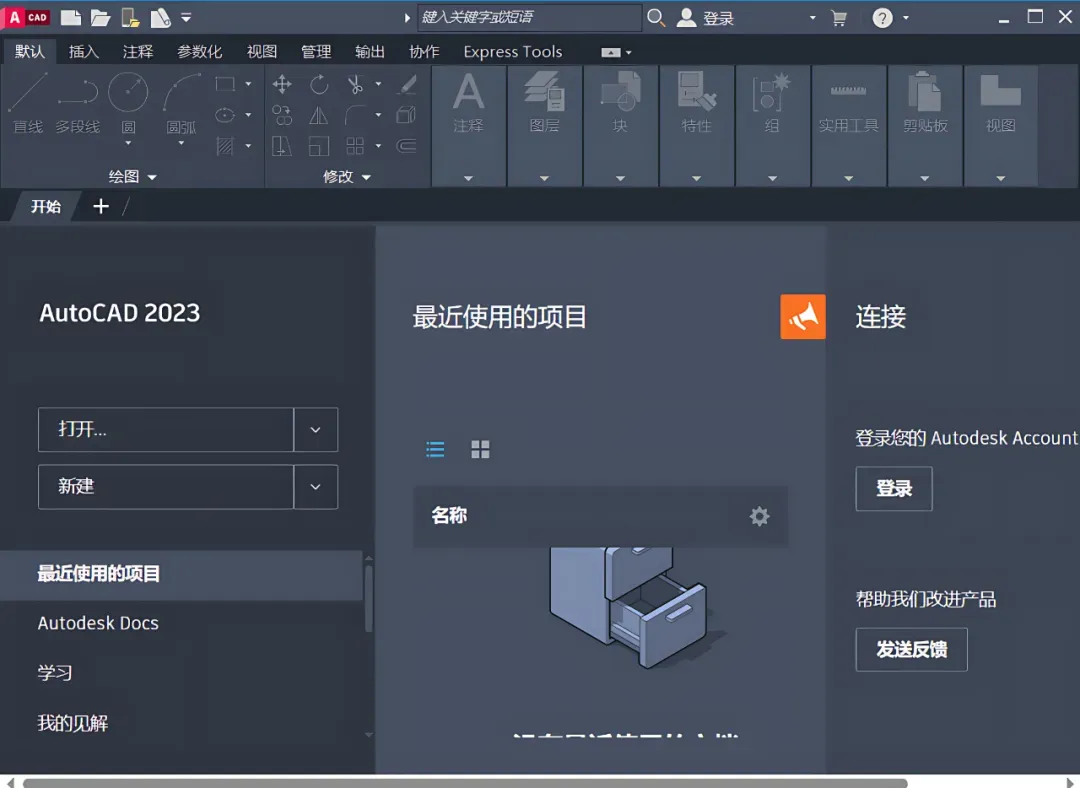Select the rectangle draw tool
The image size is (1080, 788).
tap(225, 84)
